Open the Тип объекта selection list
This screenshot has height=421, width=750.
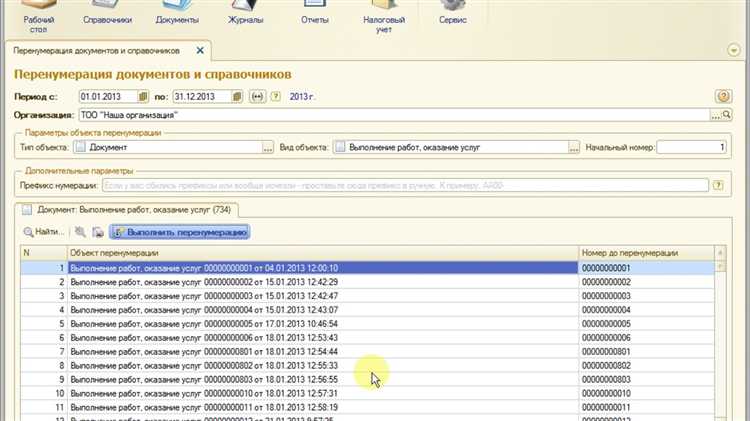point(267,148)
